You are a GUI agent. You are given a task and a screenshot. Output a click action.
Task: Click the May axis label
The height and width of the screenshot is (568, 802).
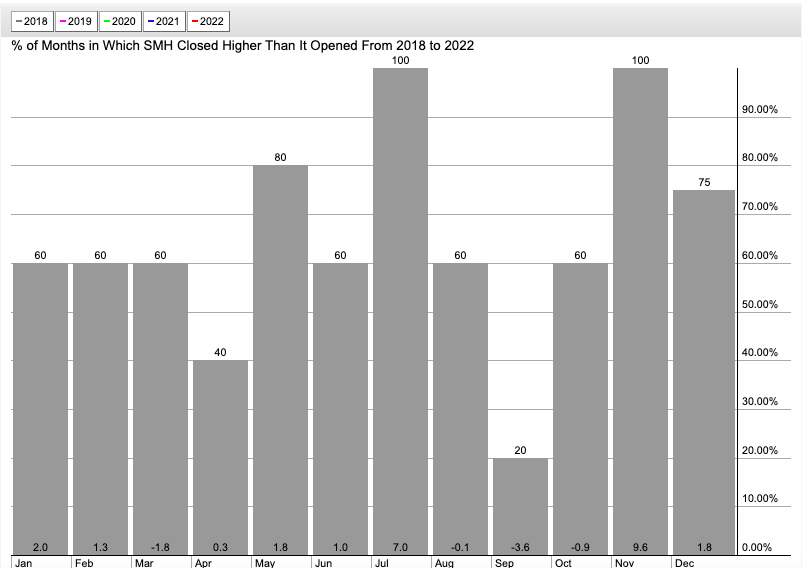[x=265, y=563]
